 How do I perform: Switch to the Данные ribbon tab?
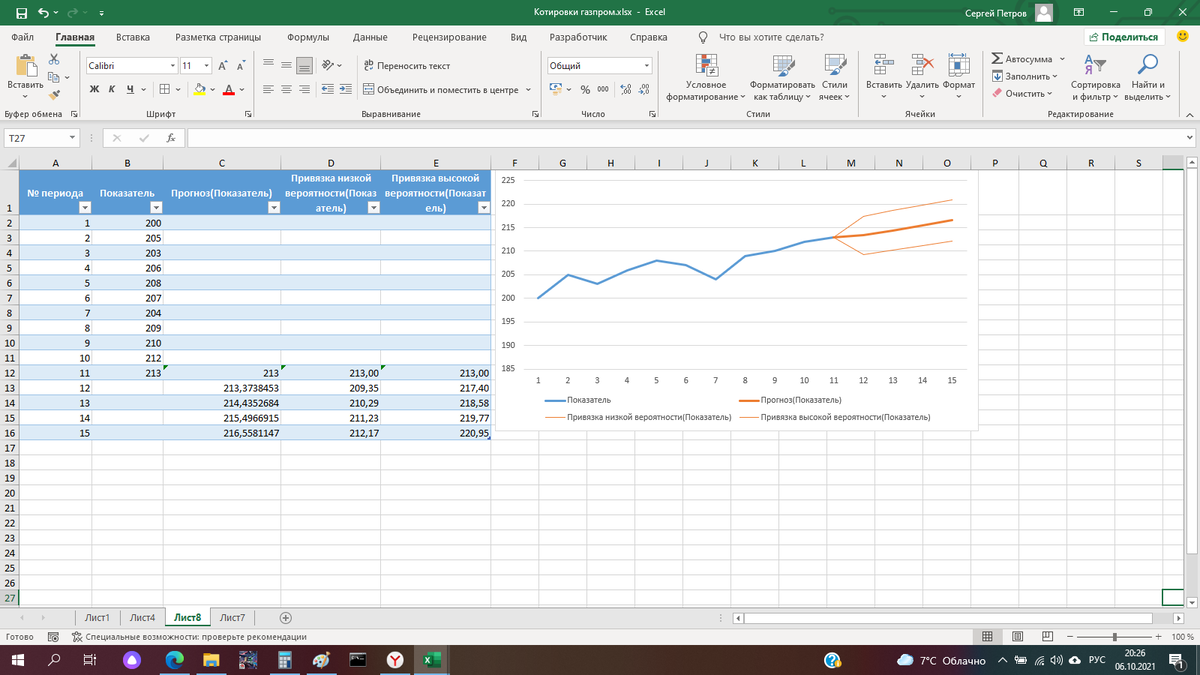coord(370,37)
